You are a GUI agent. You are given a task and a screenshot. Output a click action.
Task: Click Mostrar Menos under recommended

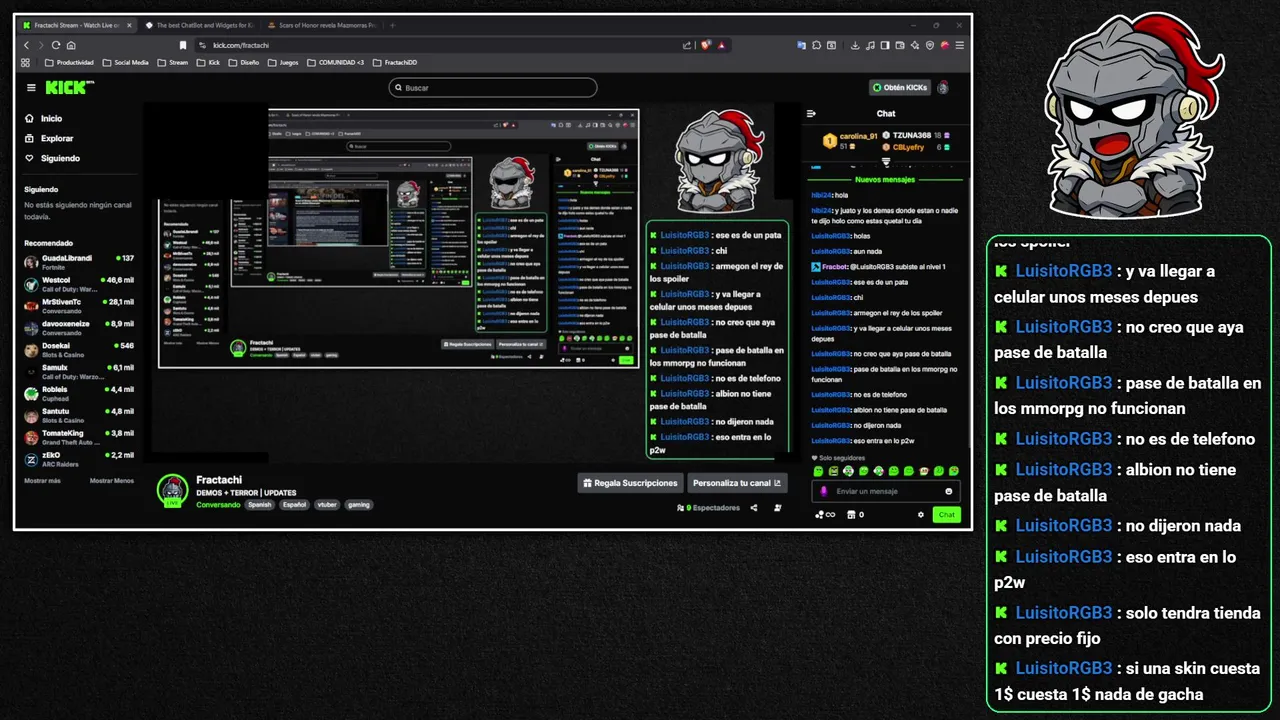pos(112,481)
